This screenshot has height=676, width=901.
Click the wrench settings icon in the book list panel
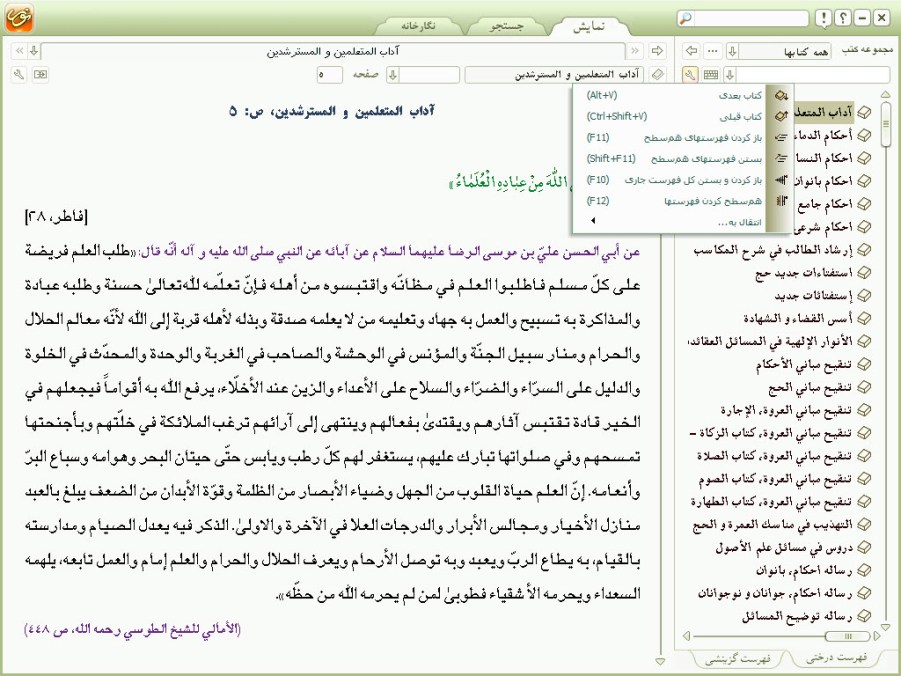690,74
